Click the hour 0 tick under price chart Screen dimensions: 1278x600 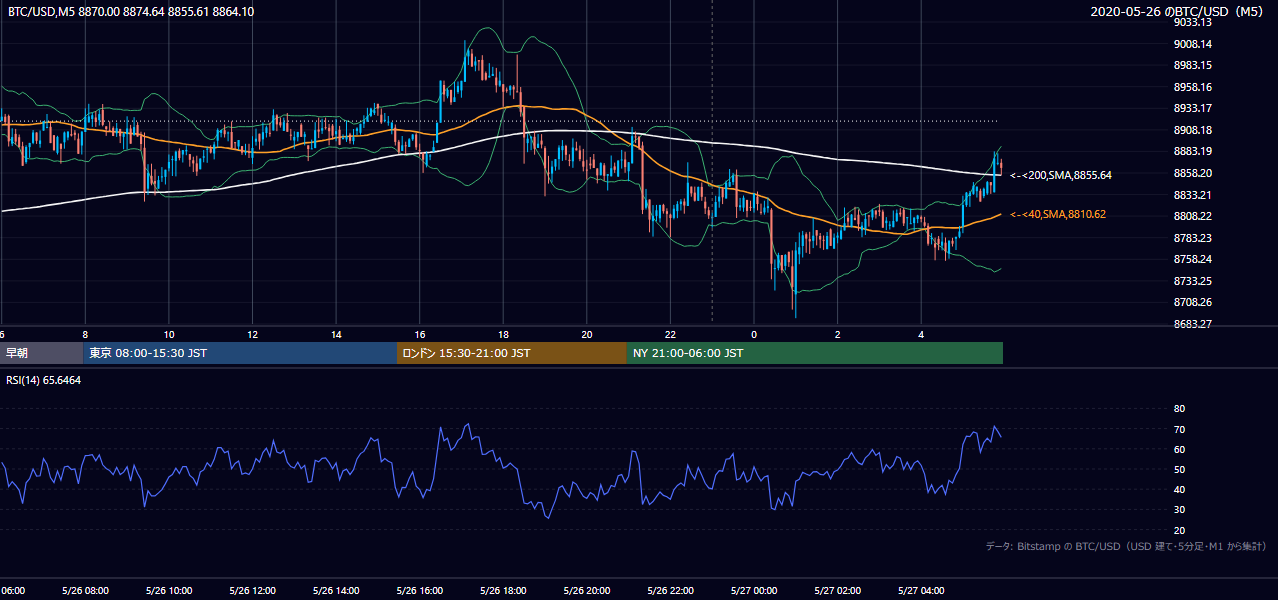(754, 334)
